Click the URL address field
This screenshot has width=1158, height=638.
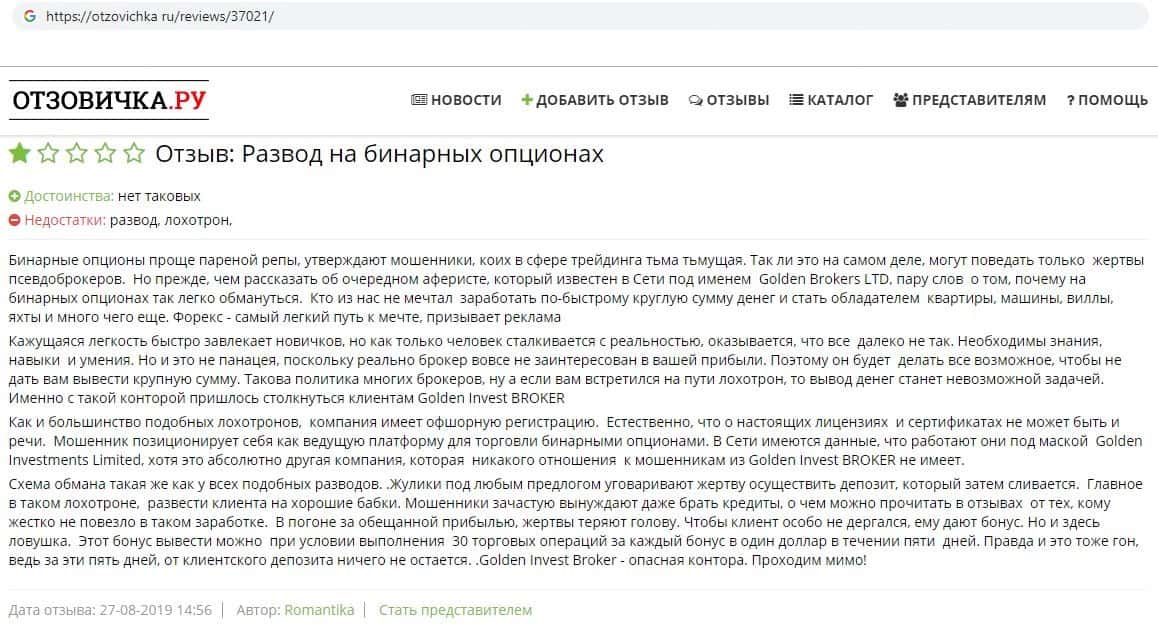coord(580,16)
